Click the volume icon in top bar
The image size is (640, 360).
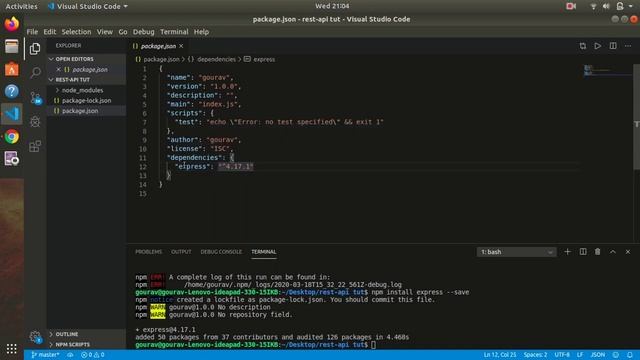coord(606,6)
